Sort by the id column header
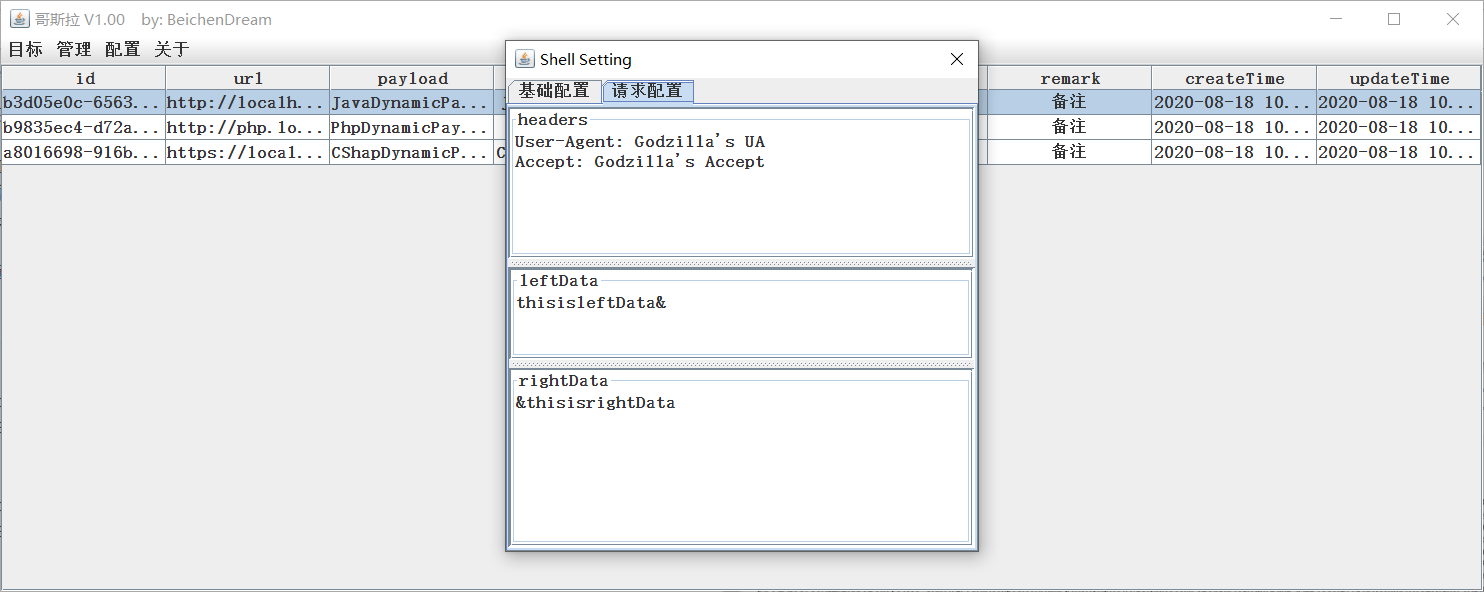 pos(84,78)
